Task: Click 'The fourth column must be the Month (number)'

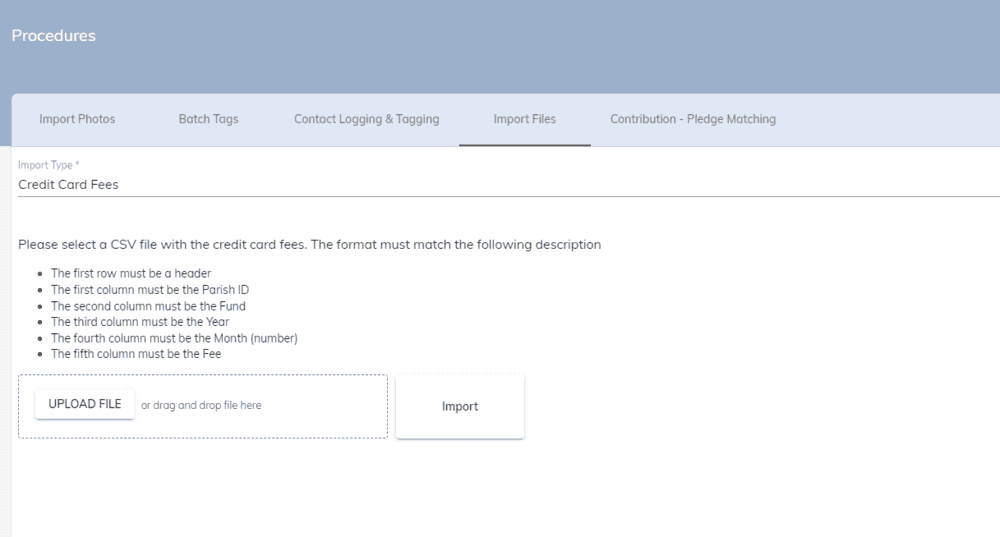Action: (x=174, y=338)
